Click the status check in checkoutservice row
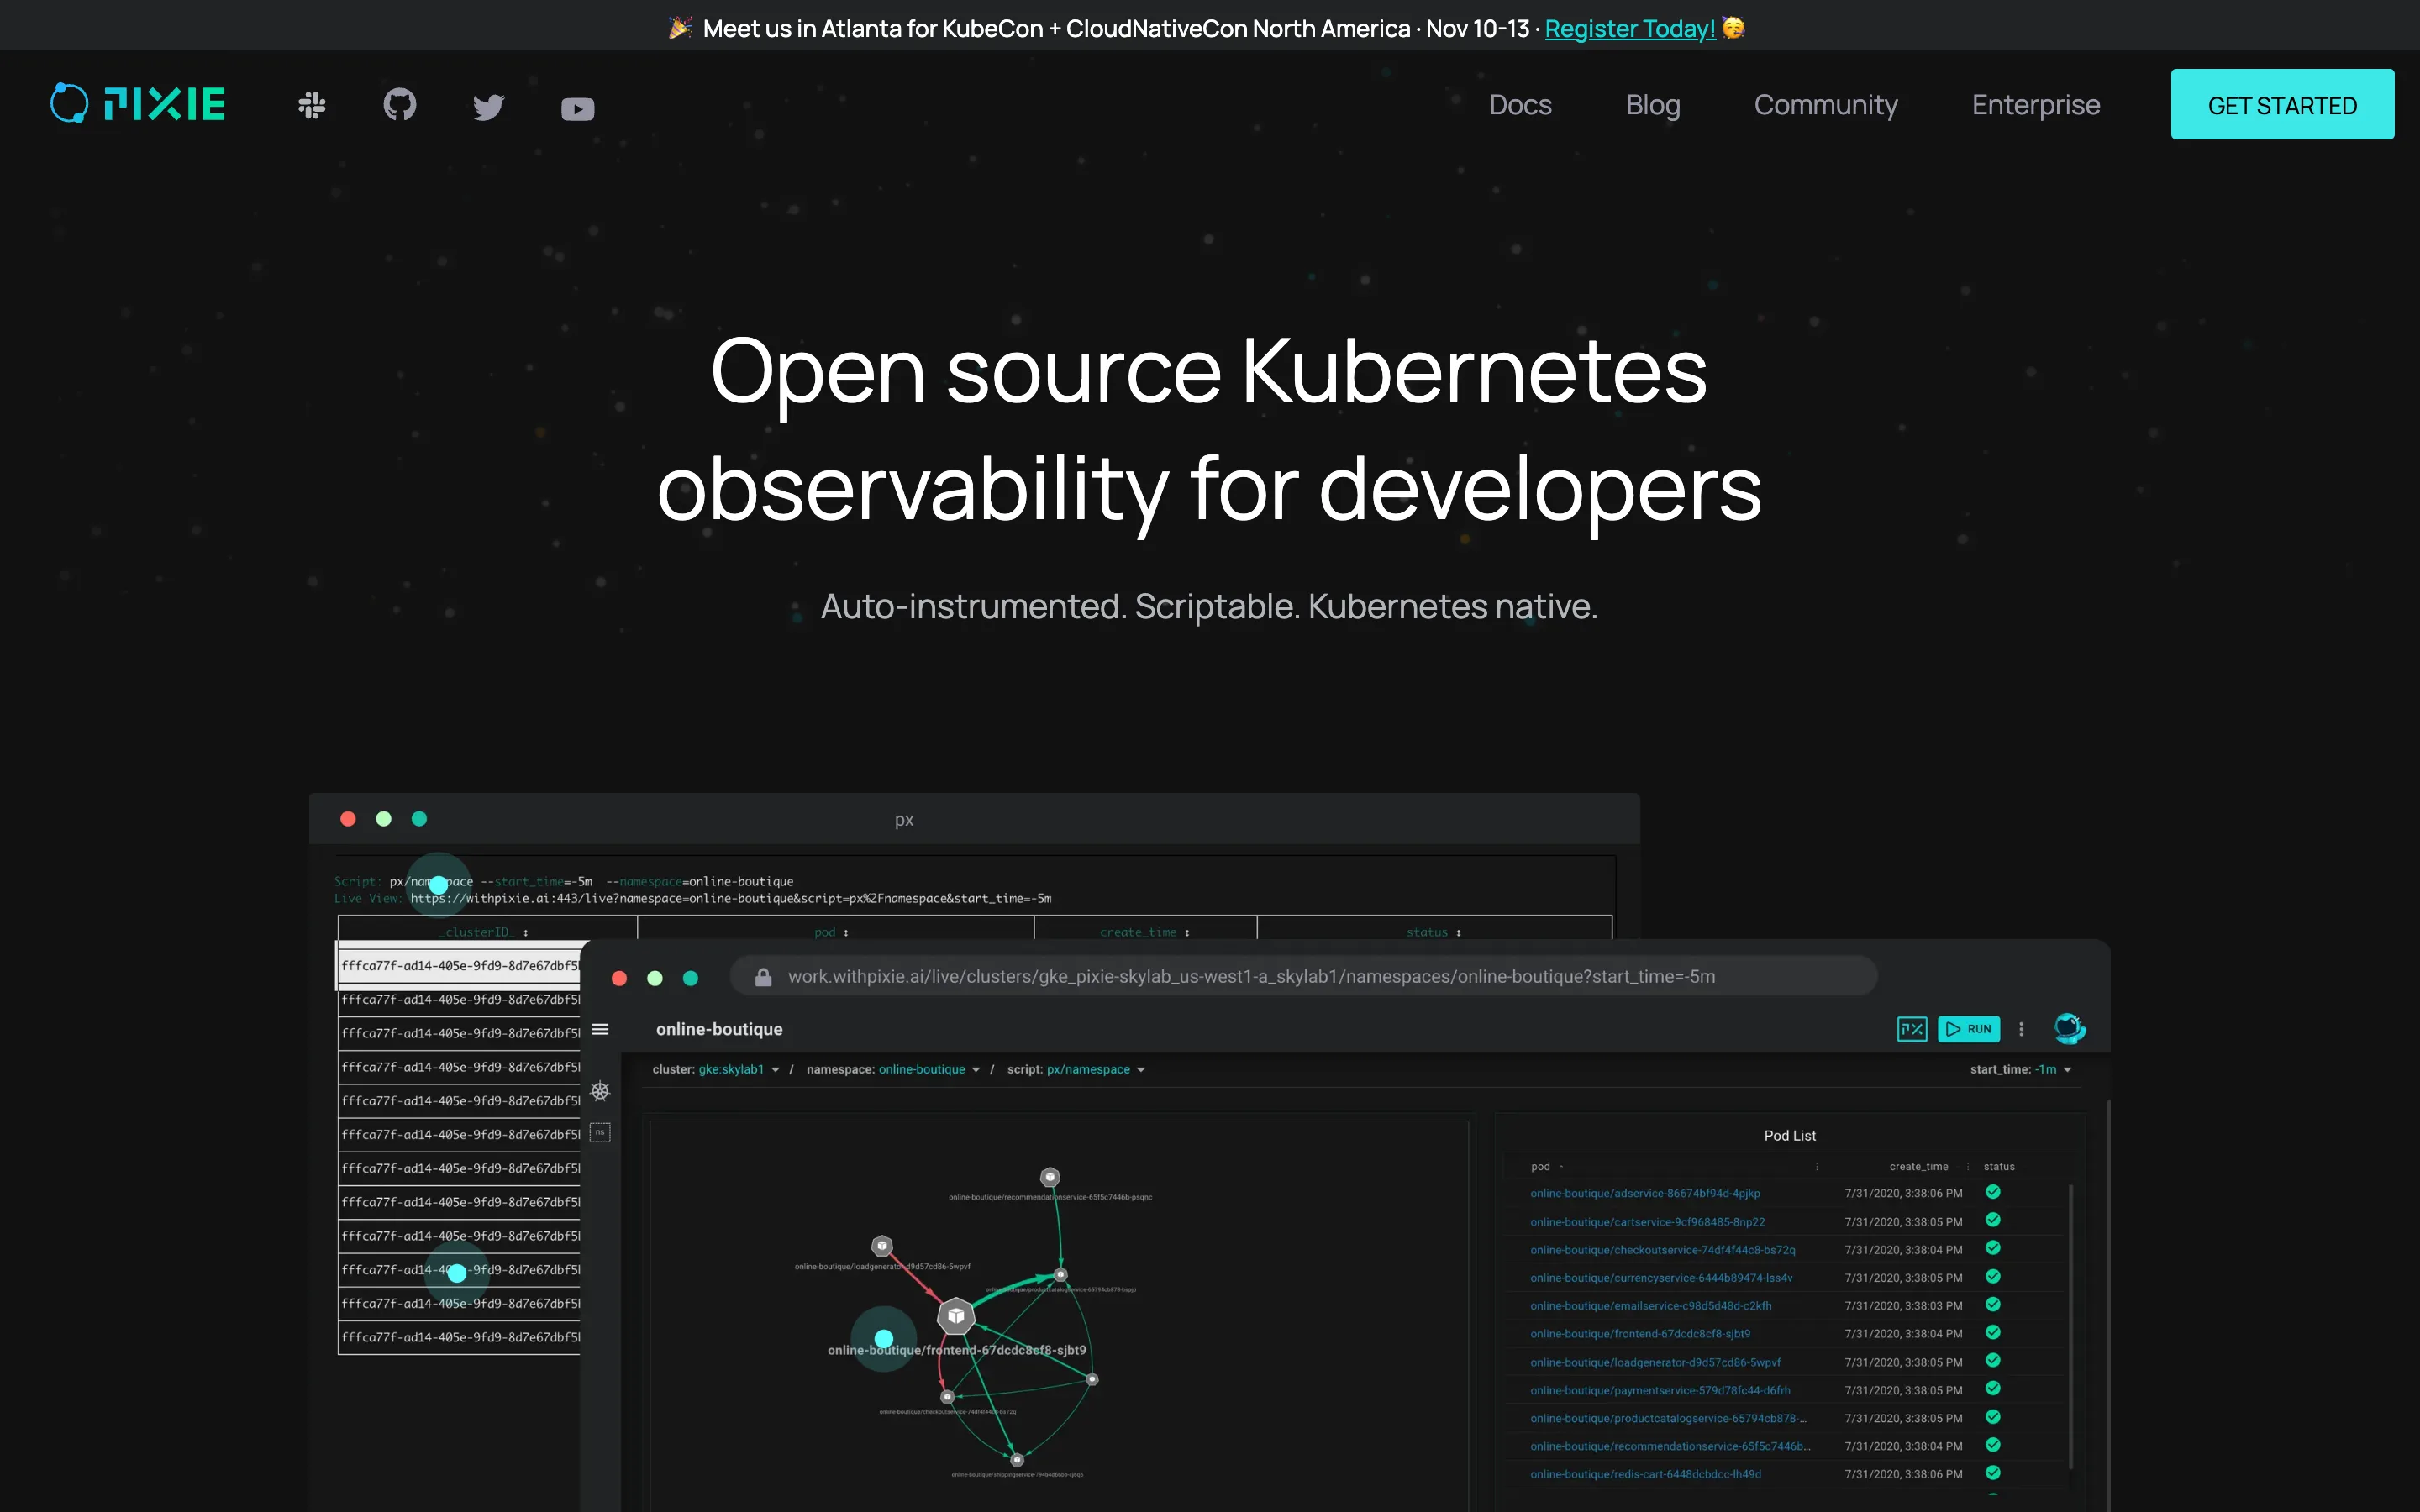2420x1512 pixels. [x=1993, y=1248]
